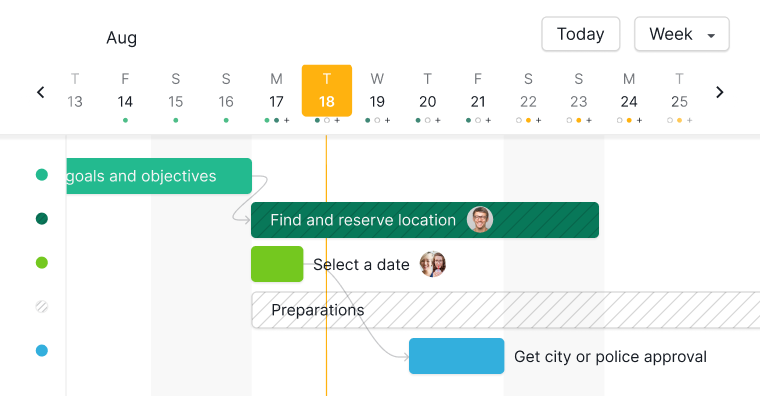The width and height of the screenshot is (760, 396).
Task: Select Friday 14 in the date header
Action: pyautogui.click(x=125, y=91)
